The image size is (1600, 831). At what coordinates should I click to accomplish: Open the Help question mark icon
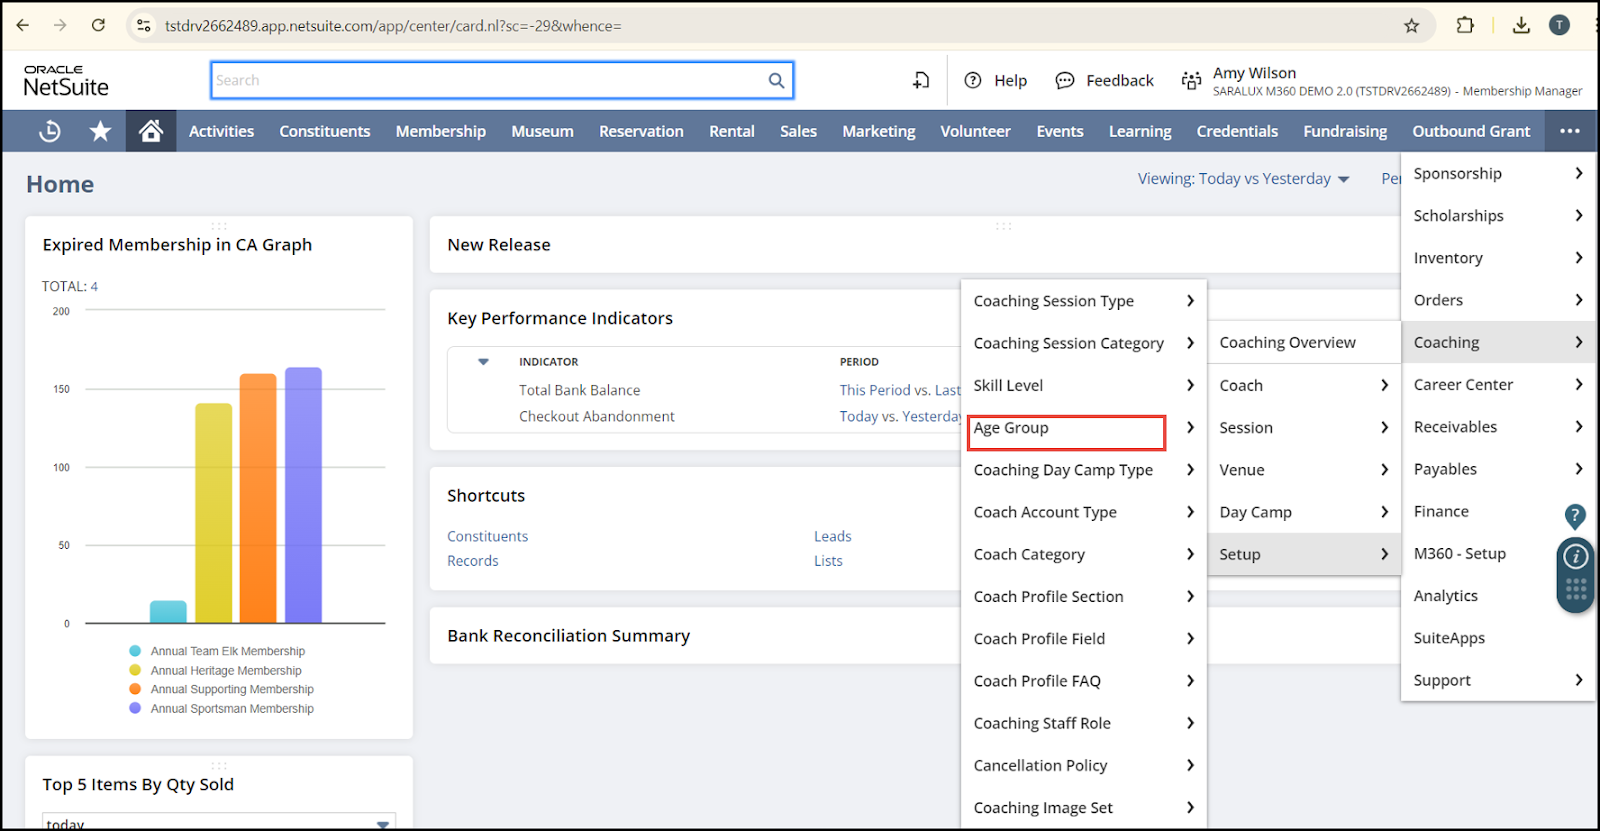pyautogui.click(x=972, y=81)
